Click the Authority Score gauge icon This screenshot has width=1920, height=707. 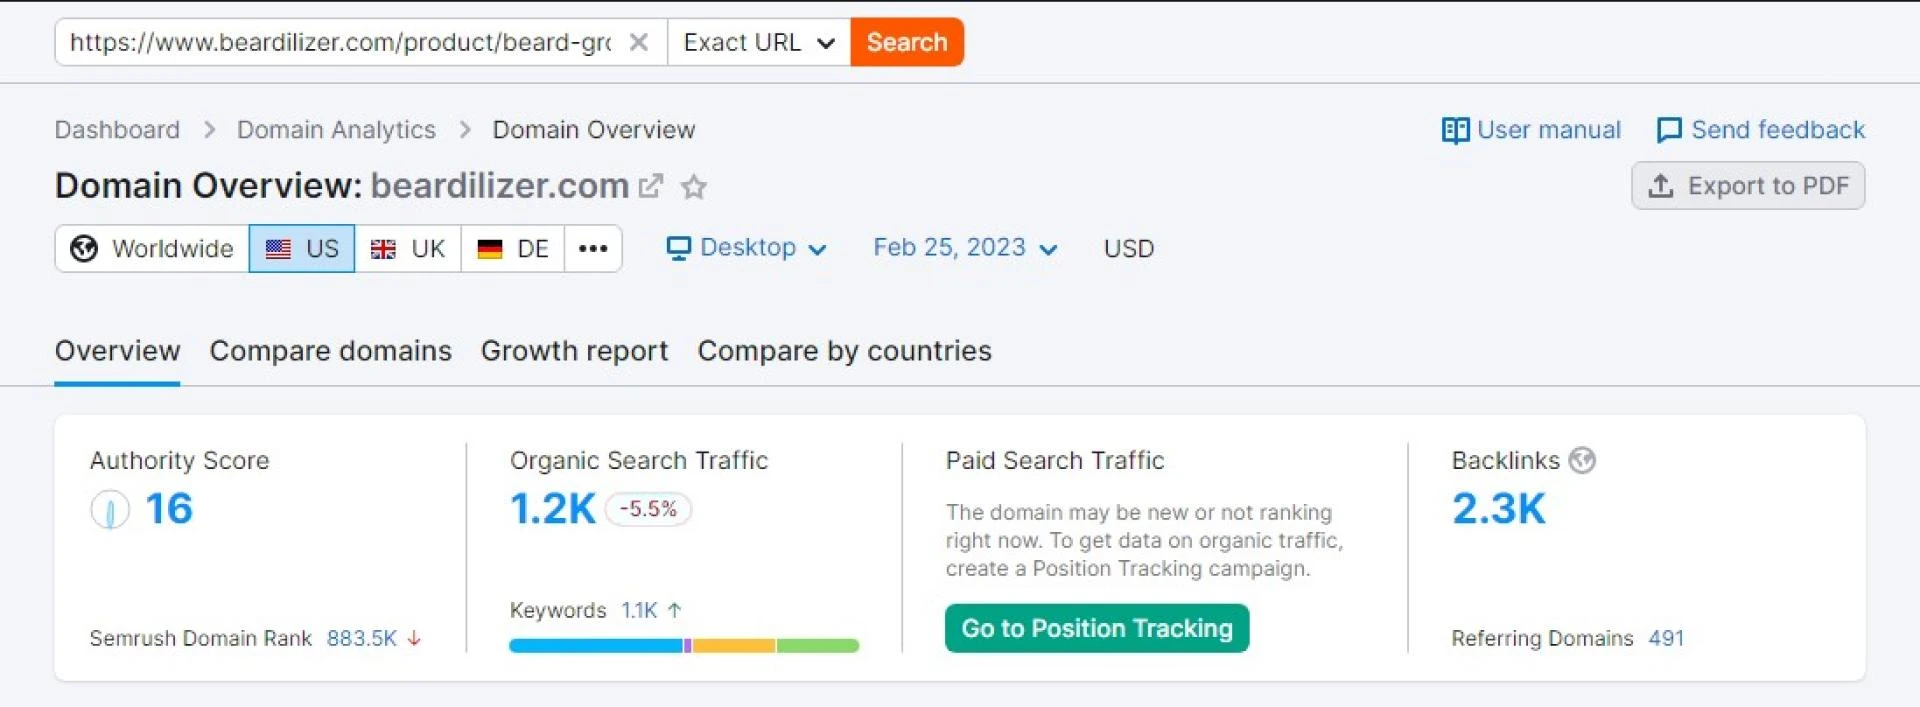pos(110,510)
